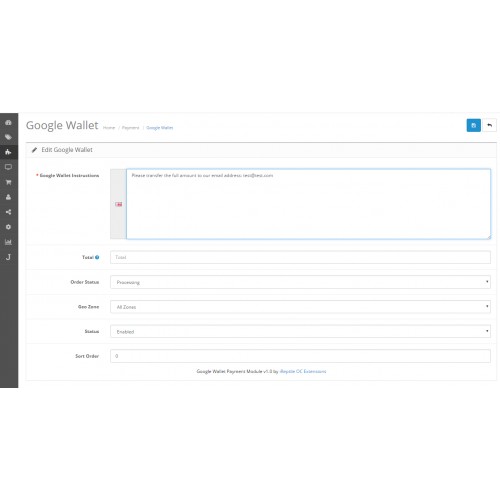Expand the Status dropdown set to Enabled
Image resolution: width=500 pixels, height=500 pixels.
tap(300, 331)
